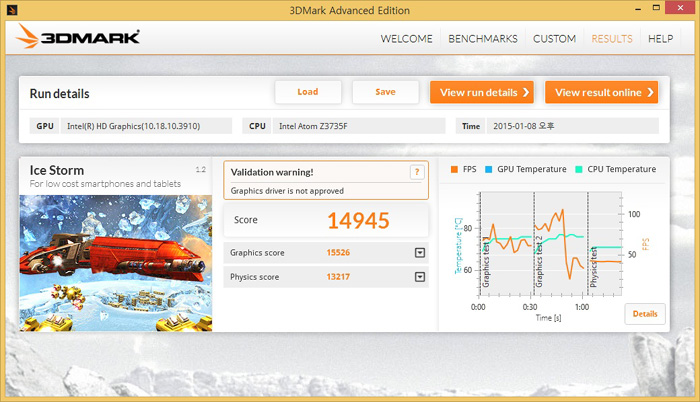Click the Time field showing 2015-01-08
Viewport: 700px width, 402px height.
[573, 126]
